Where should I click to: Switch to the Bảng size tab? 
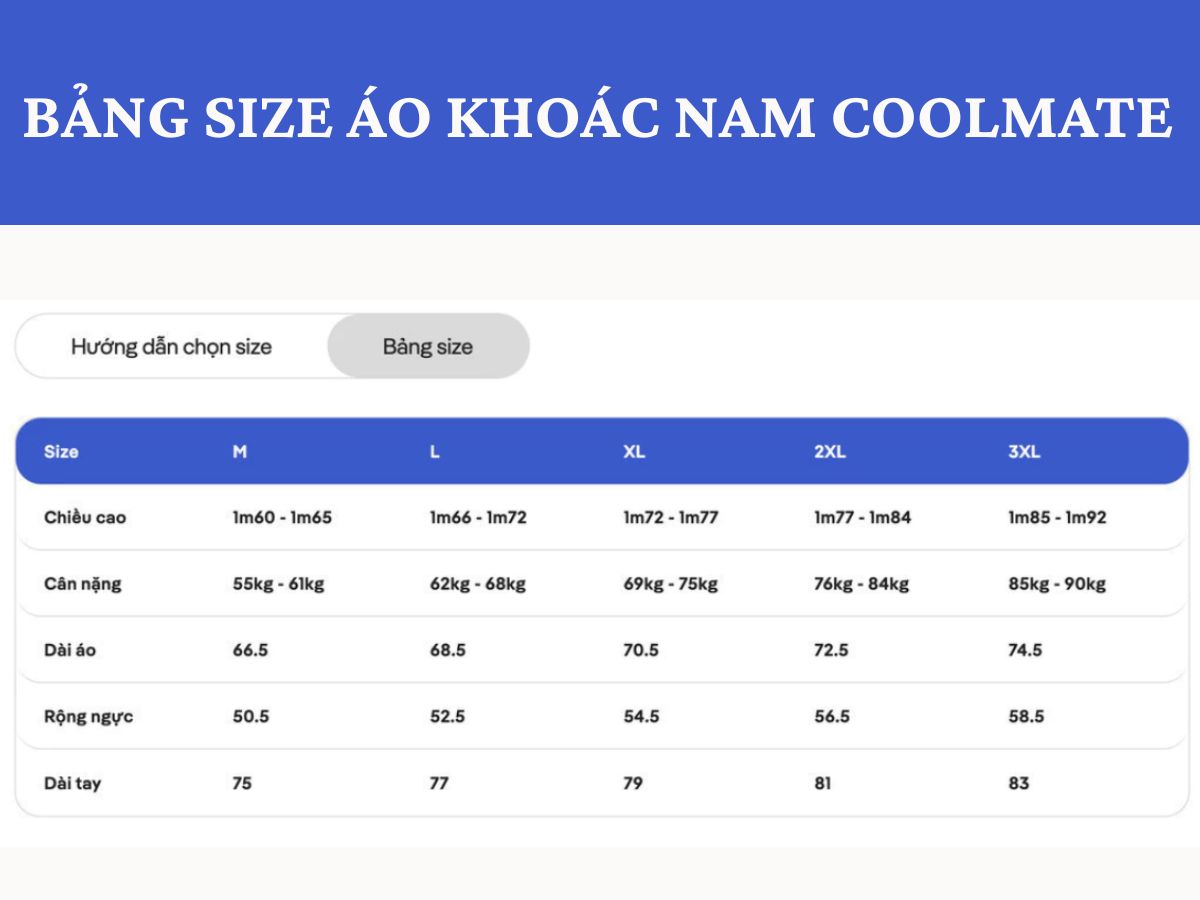pyautogui.click(x=427, y=346)
